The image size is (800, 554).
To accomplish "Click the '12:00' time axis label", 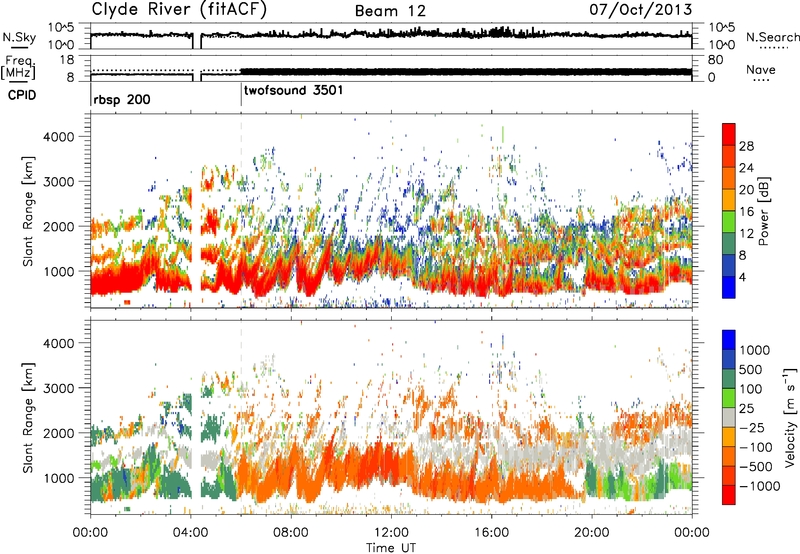I will point(391,533).
